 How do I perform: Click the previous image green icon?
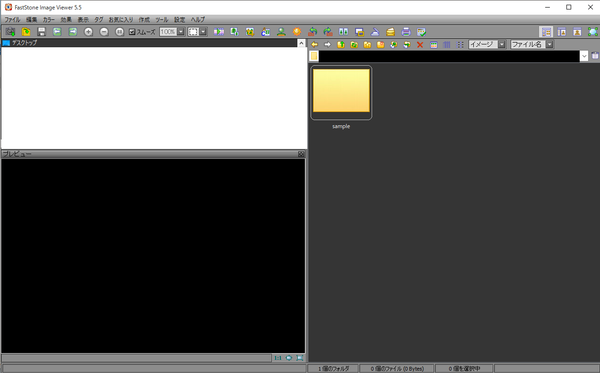click(57, 32)
